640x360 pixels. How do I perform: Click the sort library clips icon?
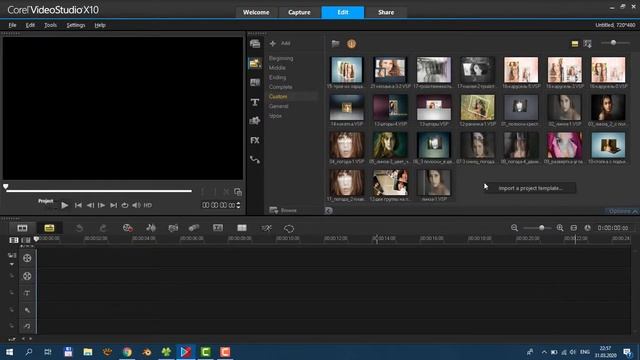(588, 44)
